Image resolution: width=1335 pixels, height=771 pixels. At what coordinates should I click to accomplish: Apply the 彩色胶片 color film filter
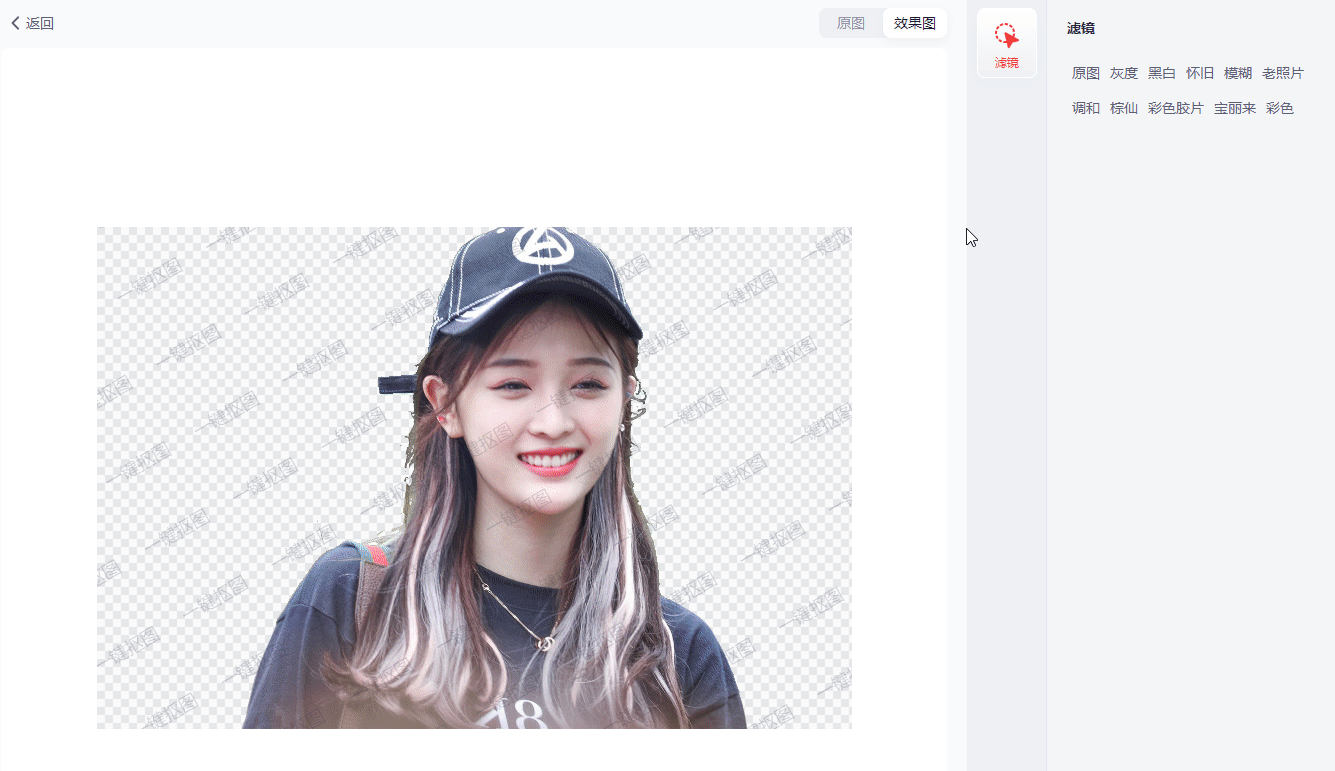(x=1176, y=108)
